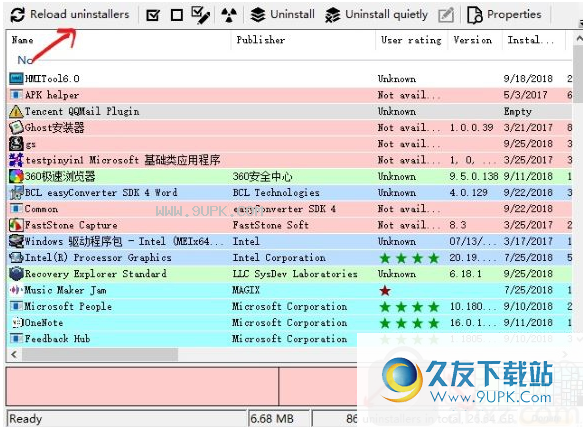Click the BCL easyConverter SDK icon
This screenshot has width=583, height=427.
(x=16, y=193)
